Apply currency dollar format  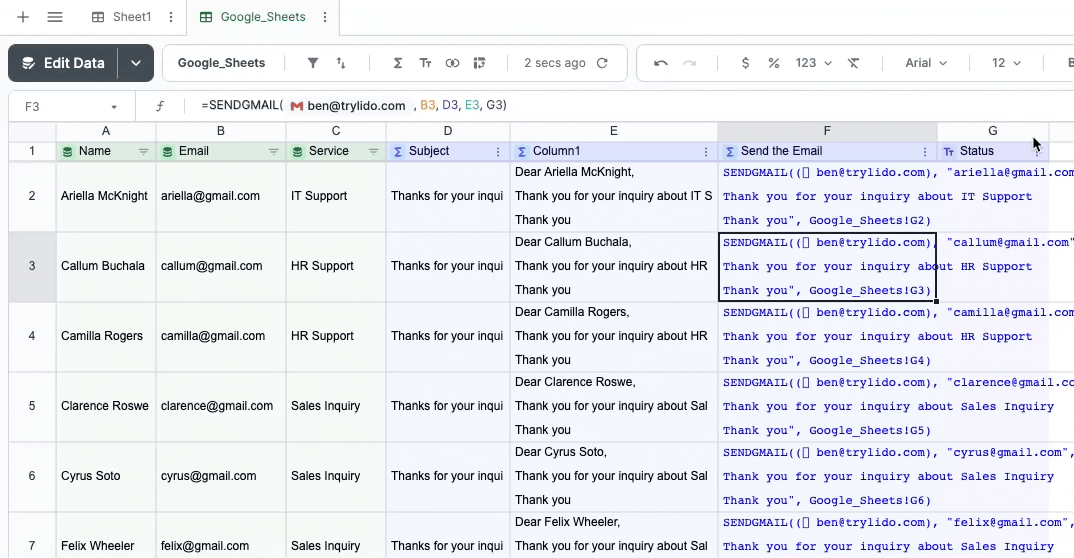pyautogui.click(x=745, y=63)
